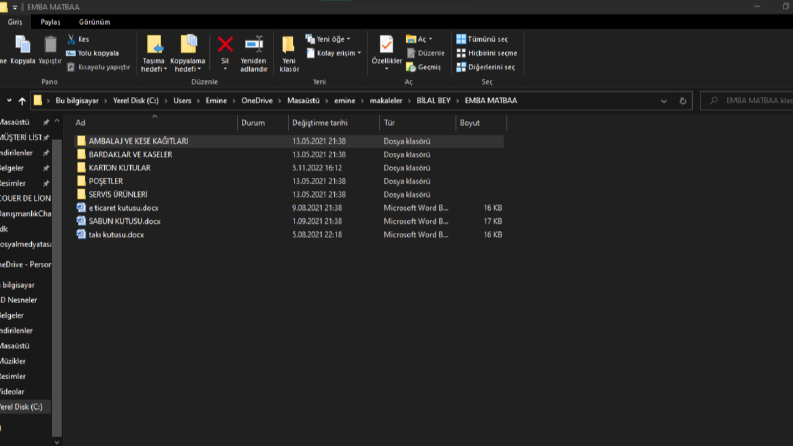Switch to the Görünüm ribbon tab

(x=94, y=22)
